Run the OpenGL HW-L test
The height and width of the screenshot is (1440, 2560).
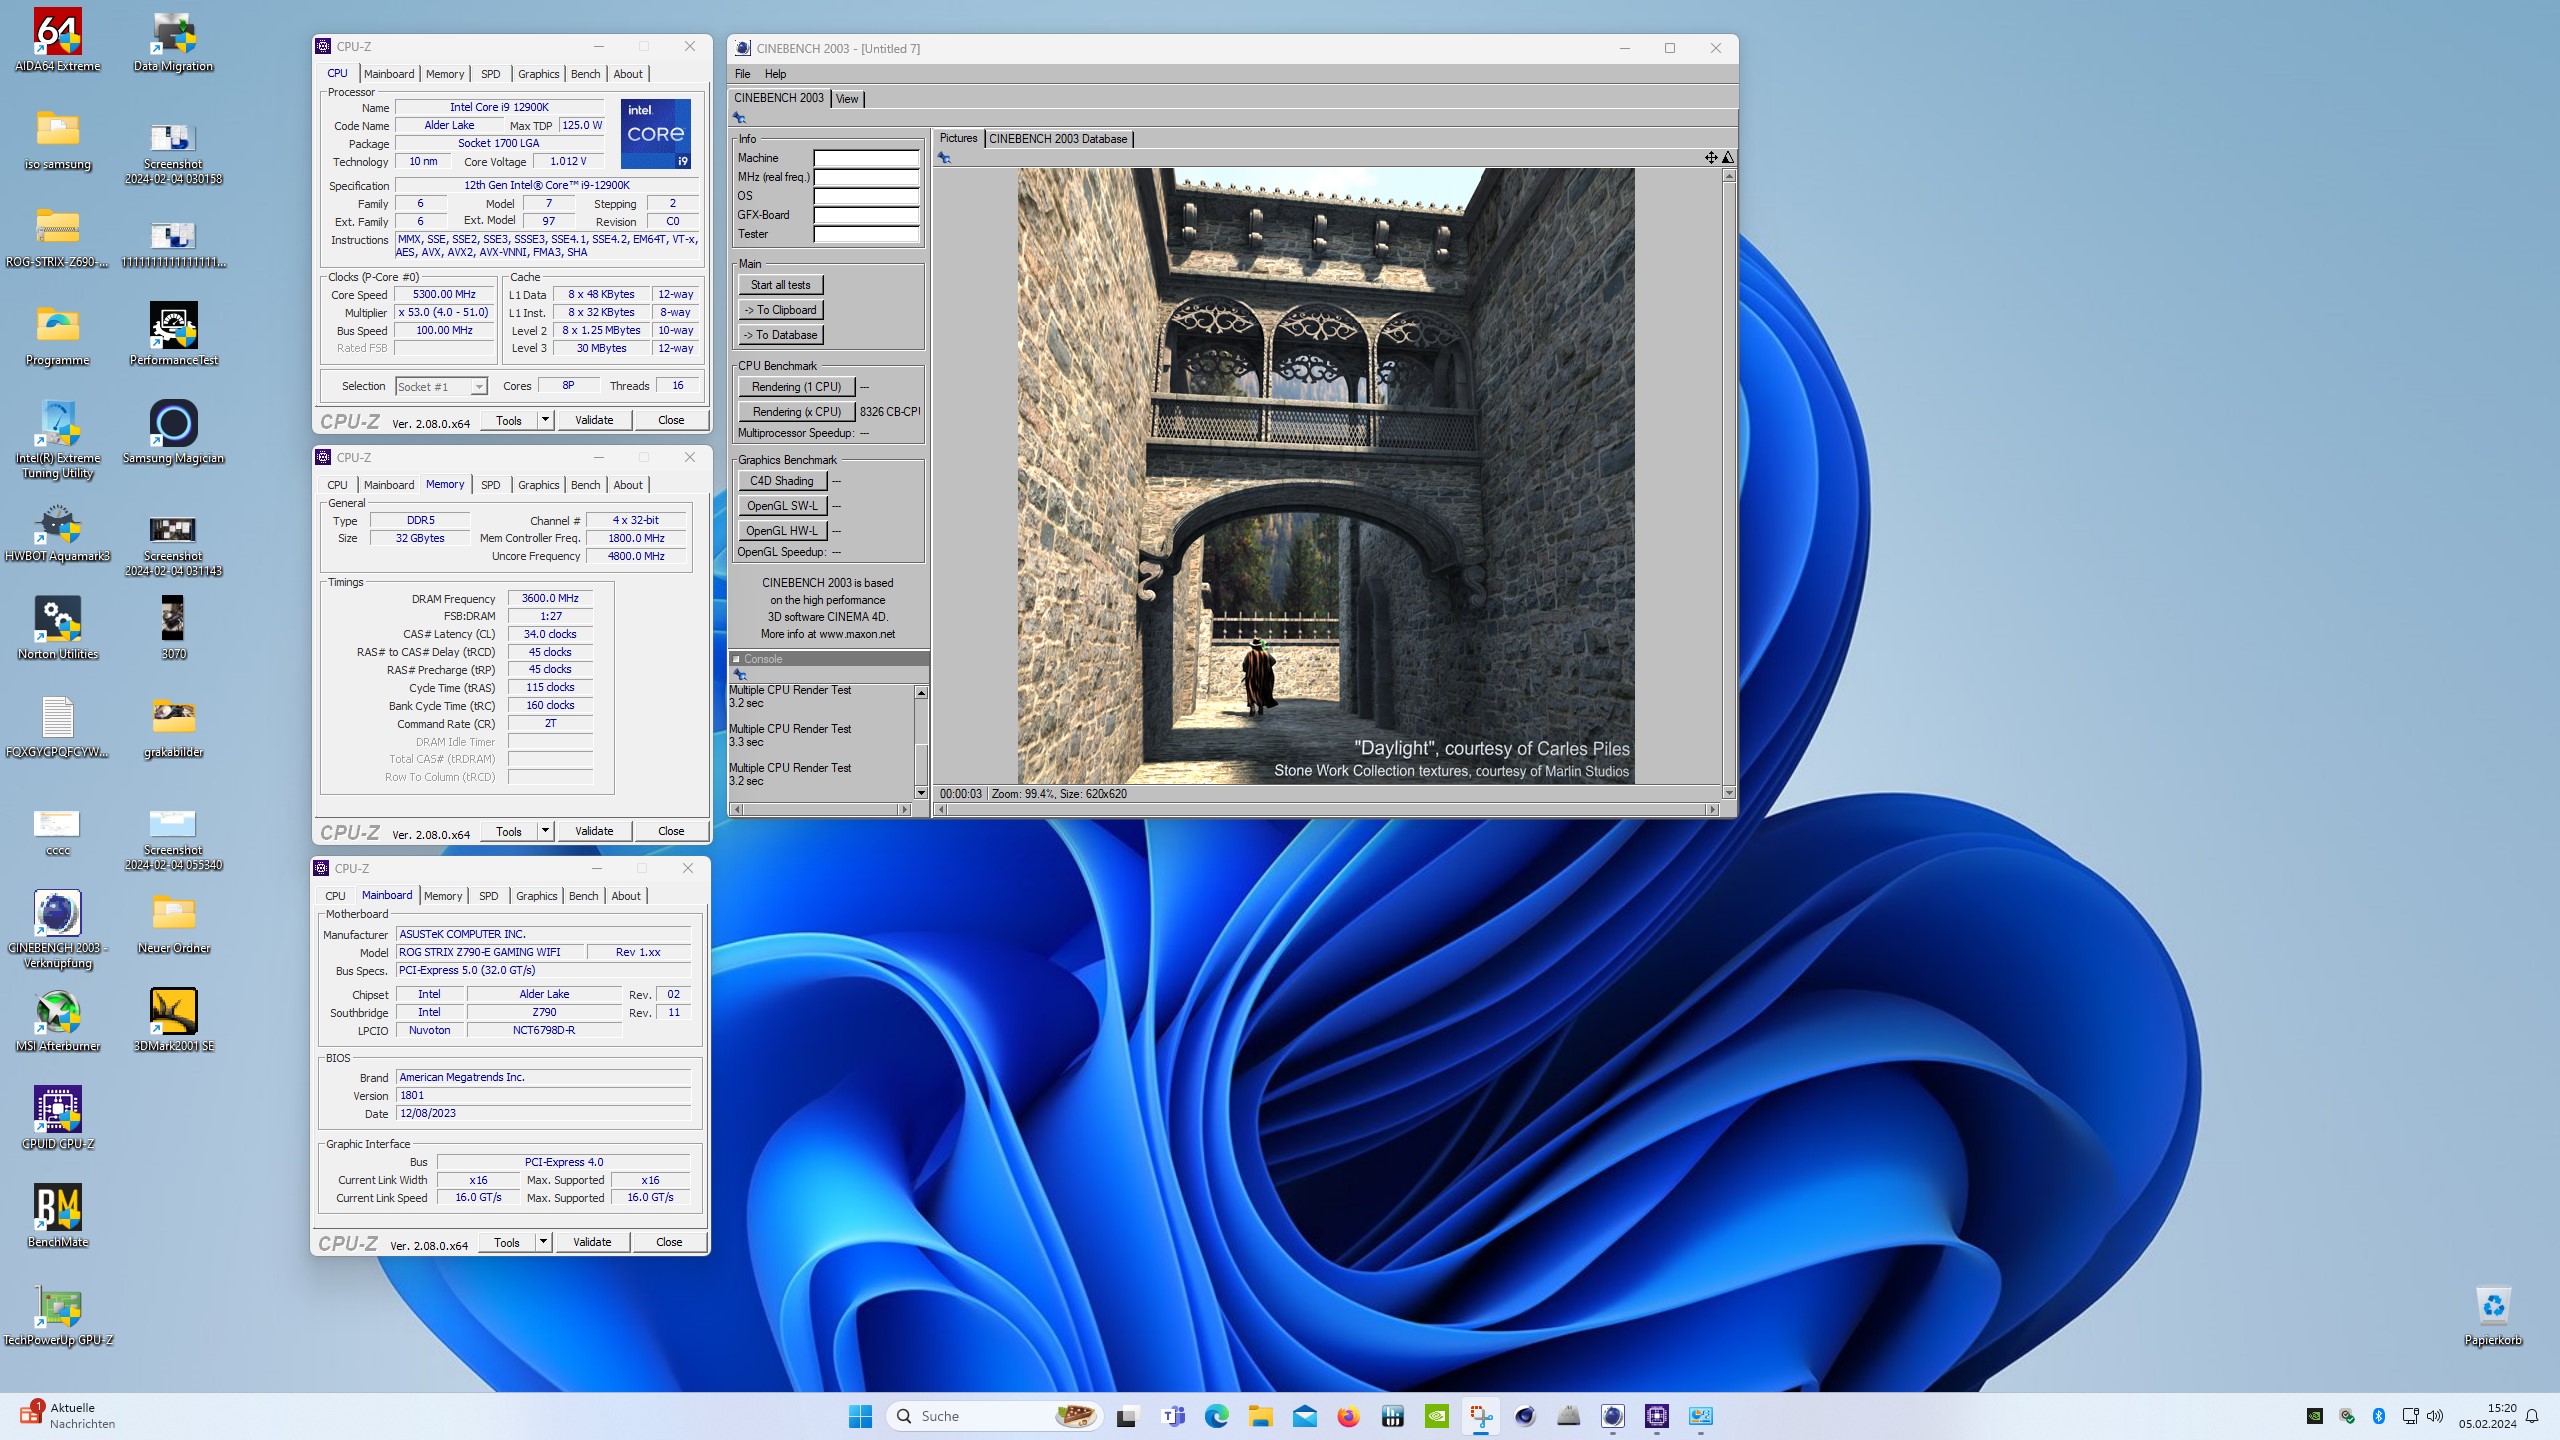click(782, 531)
